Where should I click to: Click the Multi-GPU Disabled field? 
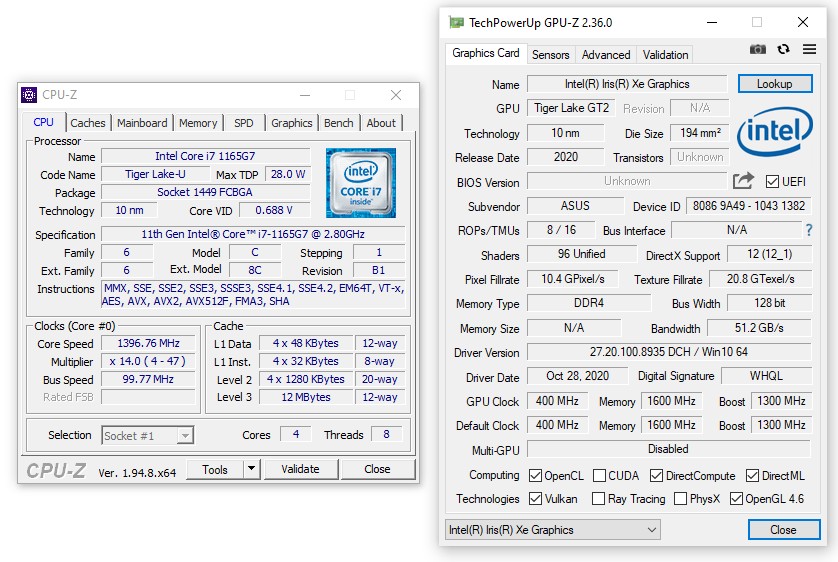[x=669, y=449]
